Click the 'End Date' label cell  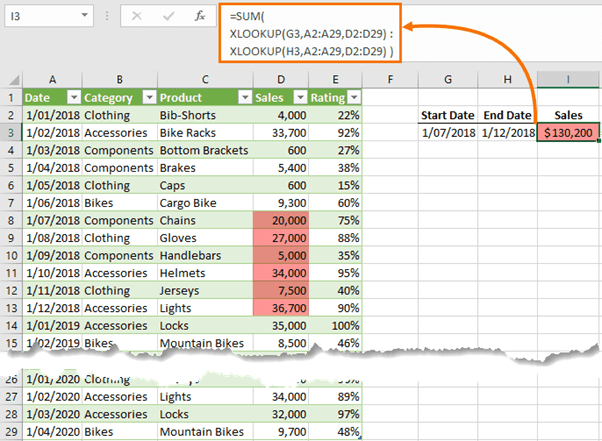pos(507,115)
